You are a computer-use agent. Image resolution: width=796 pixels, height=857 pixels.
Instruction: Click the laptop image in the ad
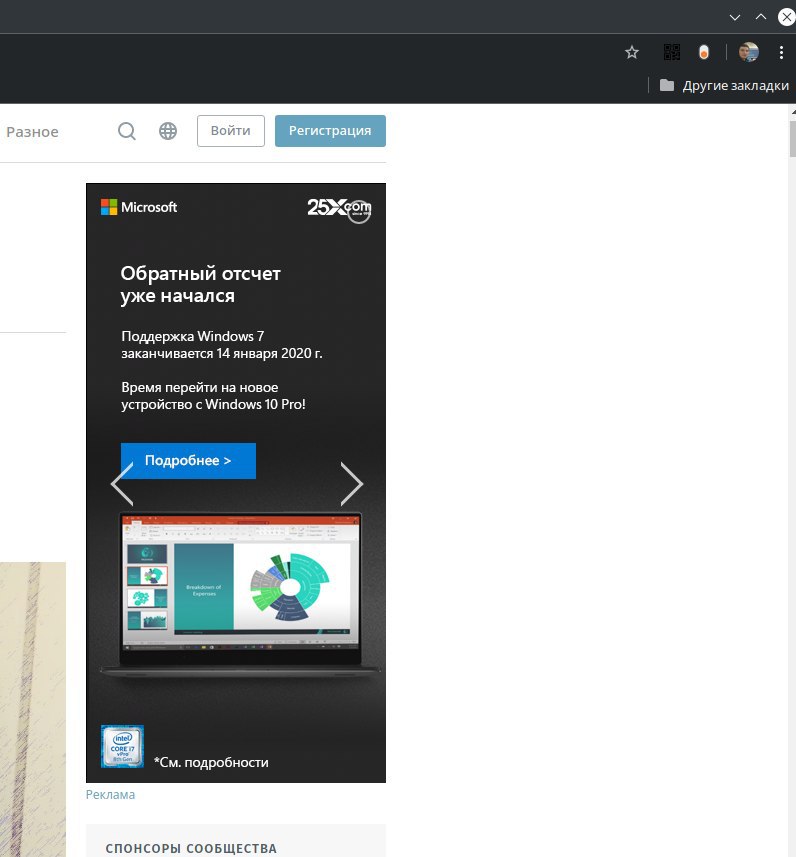(x=240, y=595)
